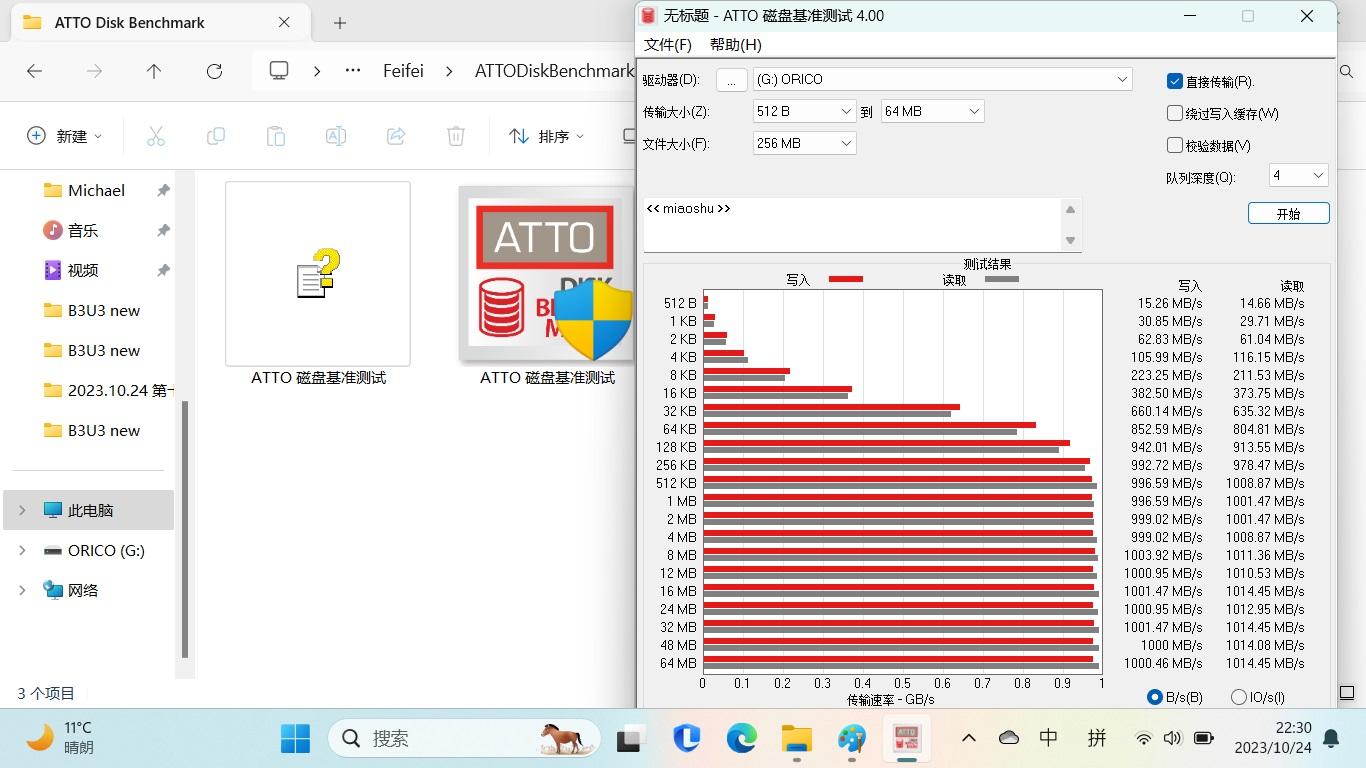Viewport: 1366px width, 768px height.
Task: Click the Cut scissors icon
Action: coord(156,136)
